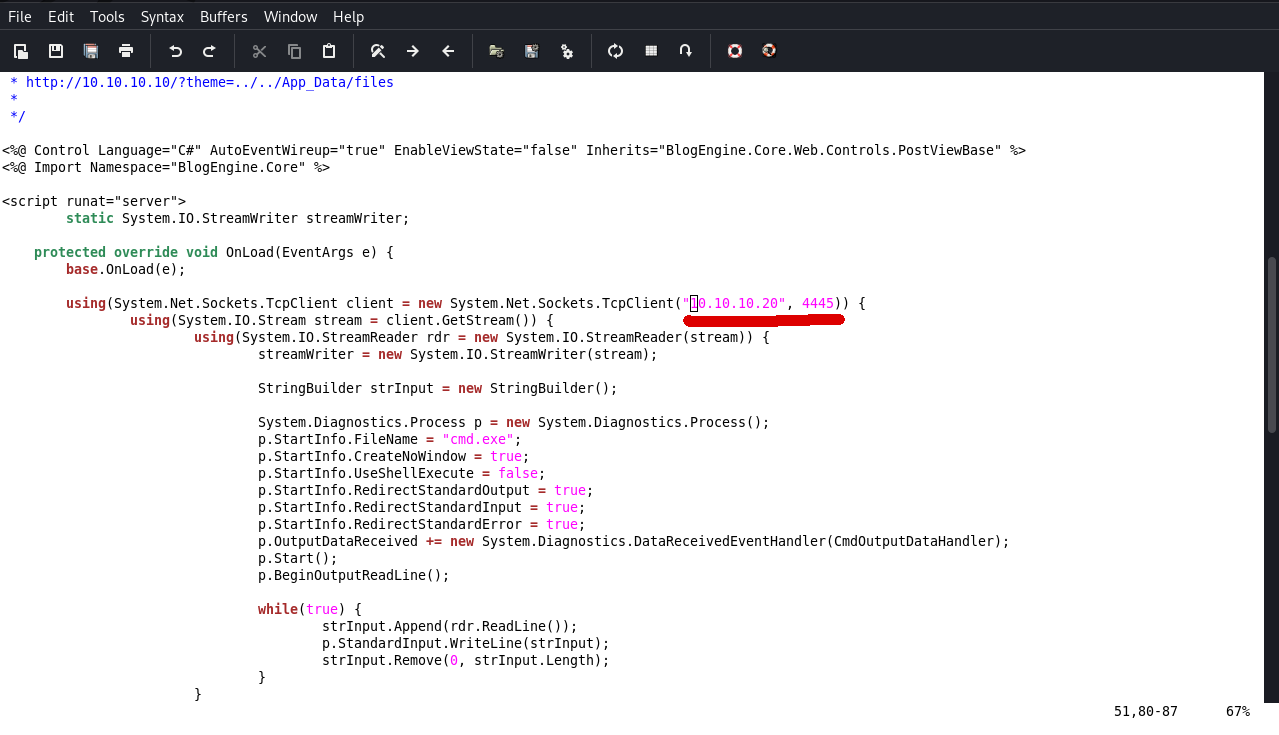Click the IP string "10.10.10.20"
Image resolution: width=1279 pixels, height=735 pixels.
(734, 303)
